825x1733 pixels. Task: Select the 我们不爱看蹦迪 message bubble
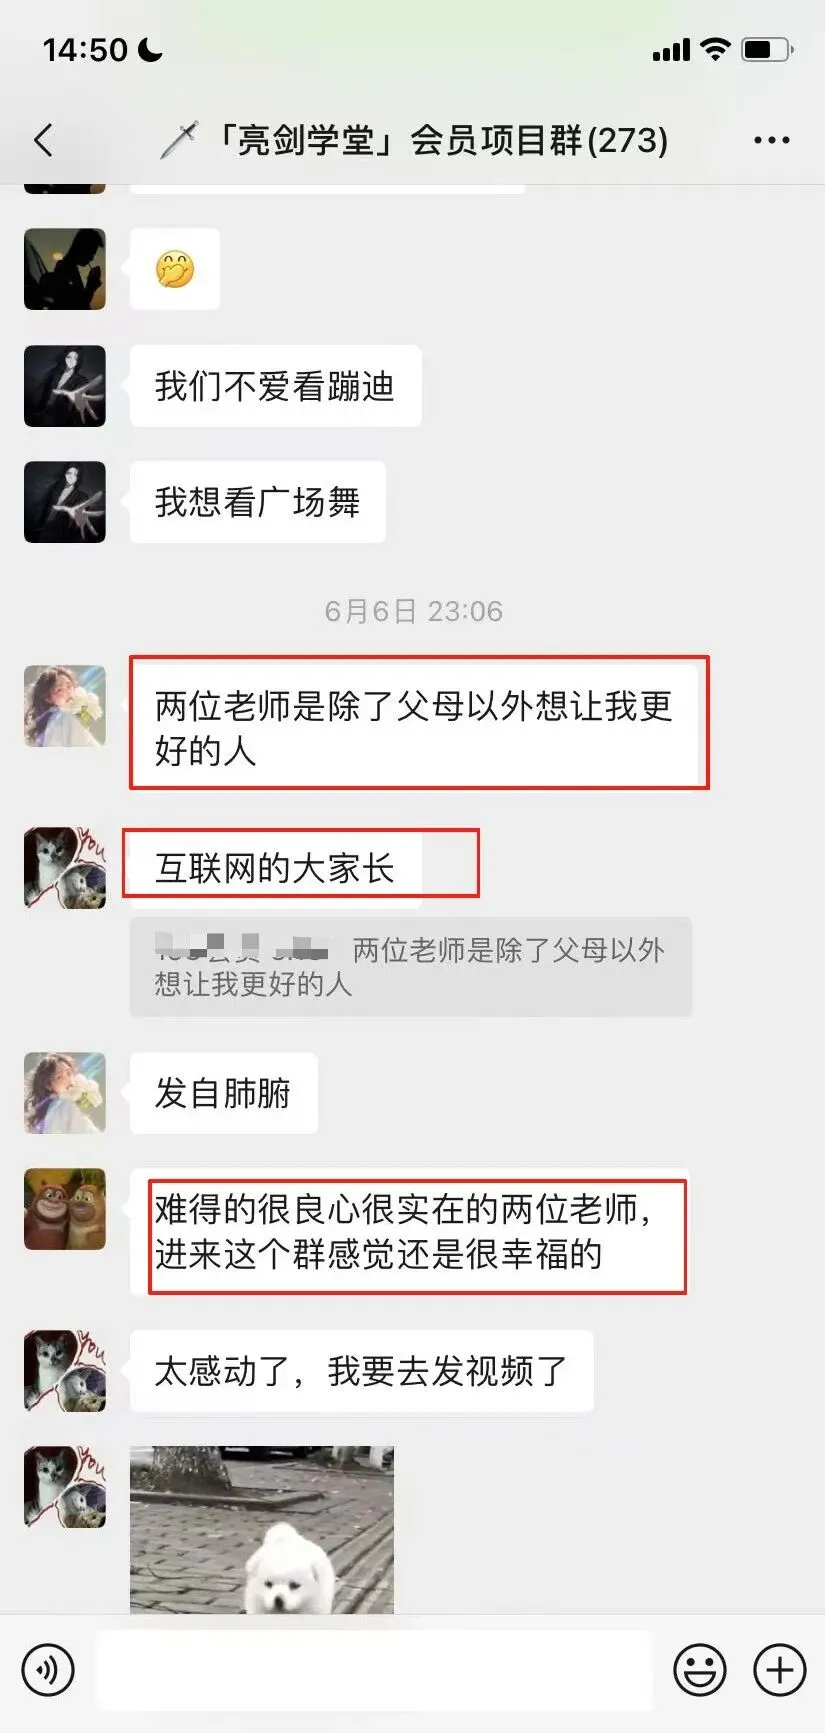click(275, 386)
